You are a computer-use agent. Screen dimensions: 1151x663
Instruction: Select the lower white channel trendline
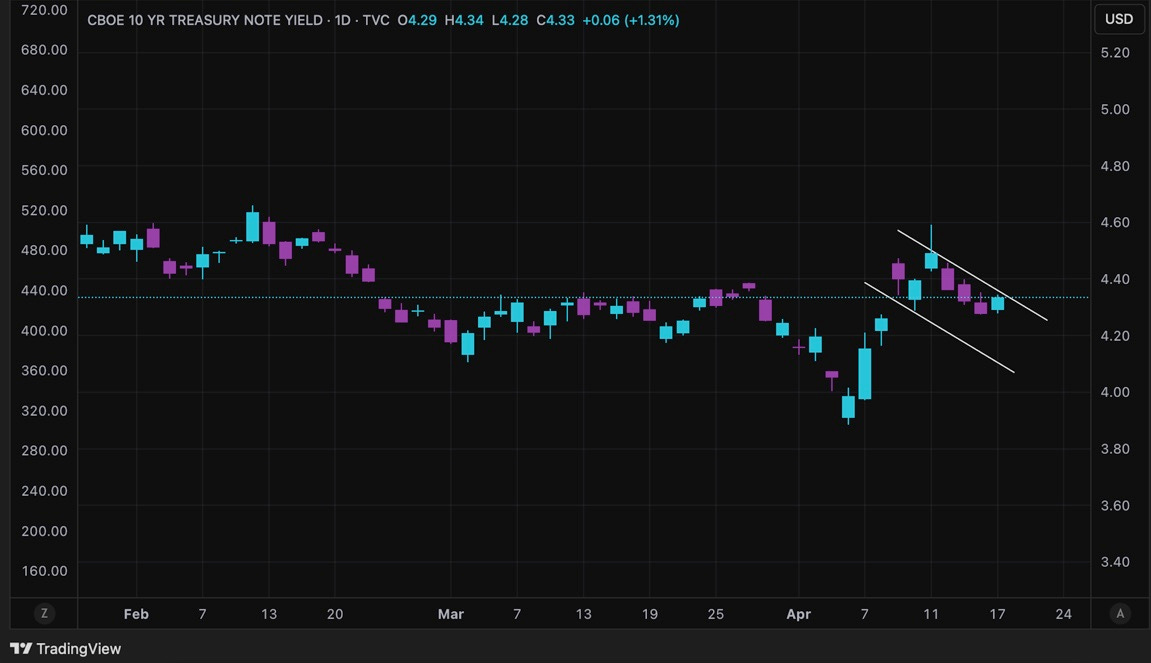(x=940, y=327)
